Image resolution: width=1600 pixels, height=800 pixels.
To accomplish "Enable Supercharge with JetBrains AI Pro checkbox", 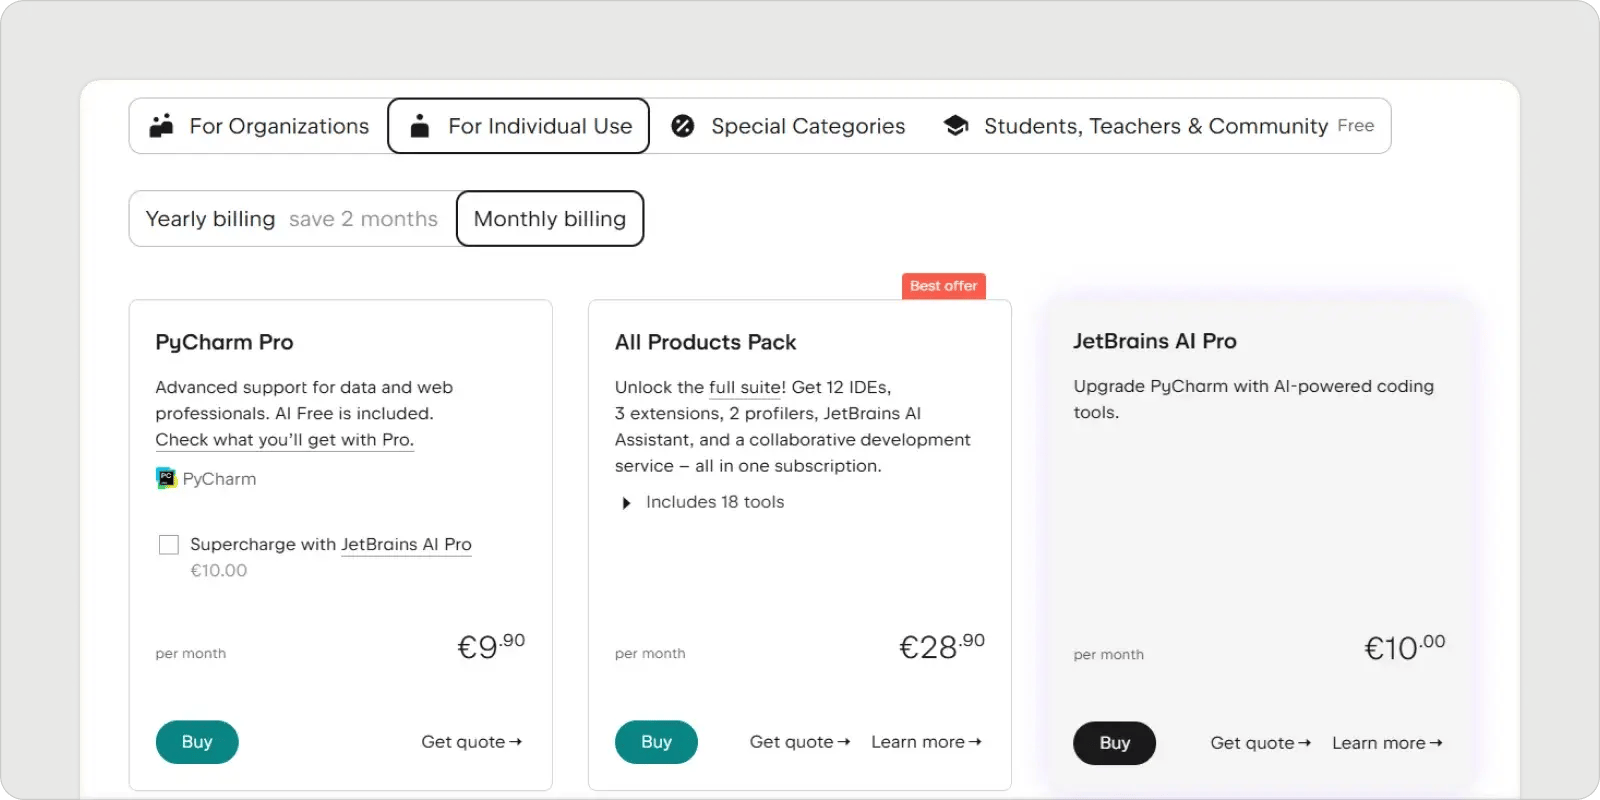I will click(x=169, y=545).
